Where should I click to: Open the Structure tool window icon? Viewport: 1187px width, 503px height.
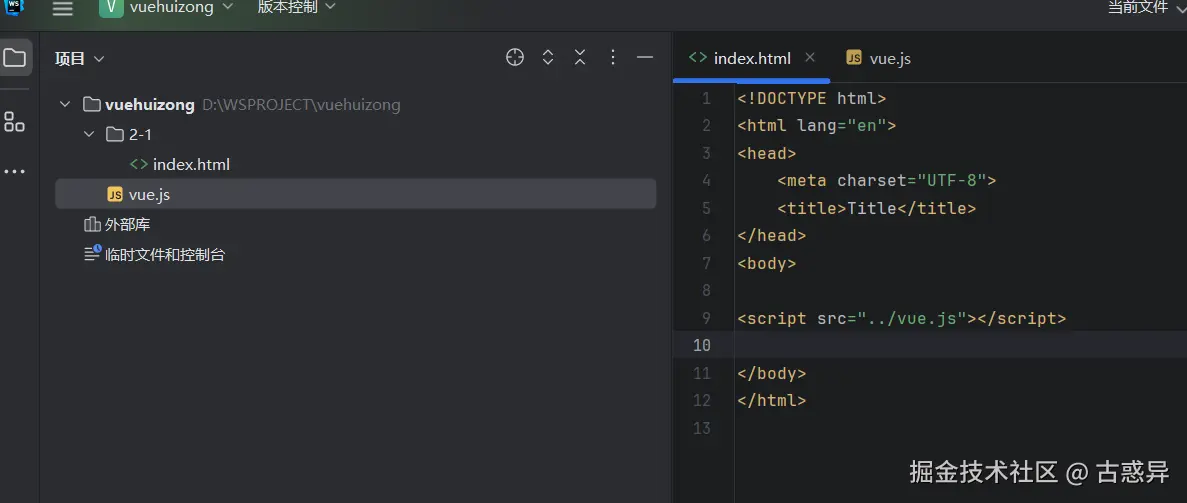[15, 122]
